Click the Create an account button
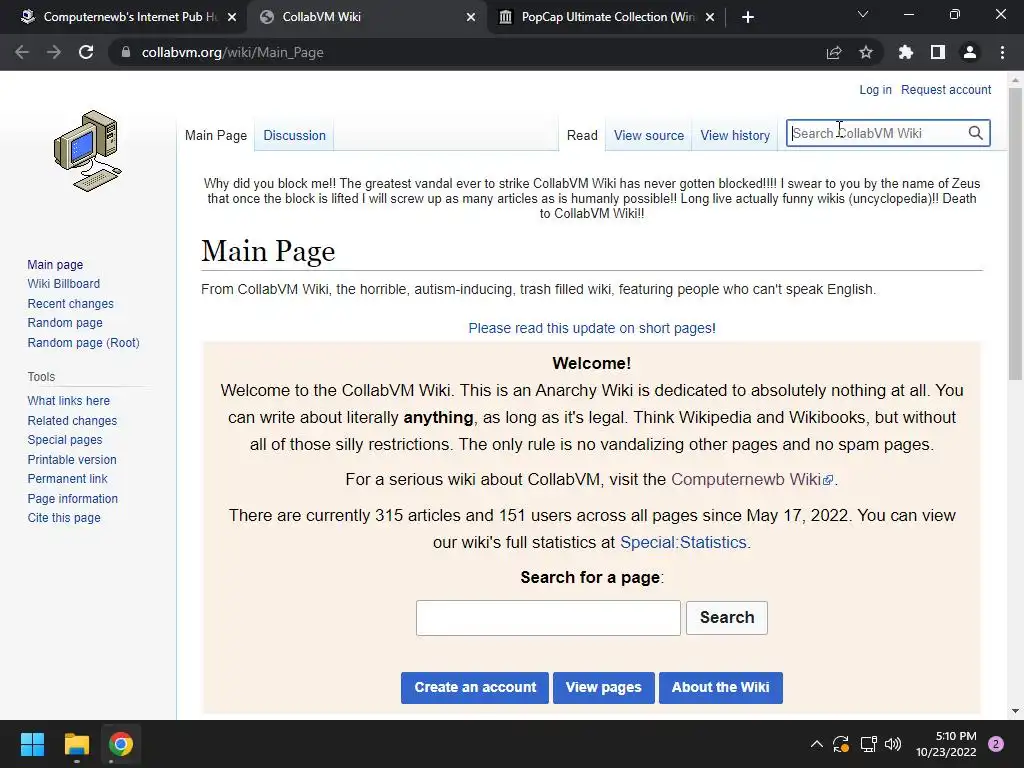Viewport: 1024px width, 768px height. coord(475,687)
